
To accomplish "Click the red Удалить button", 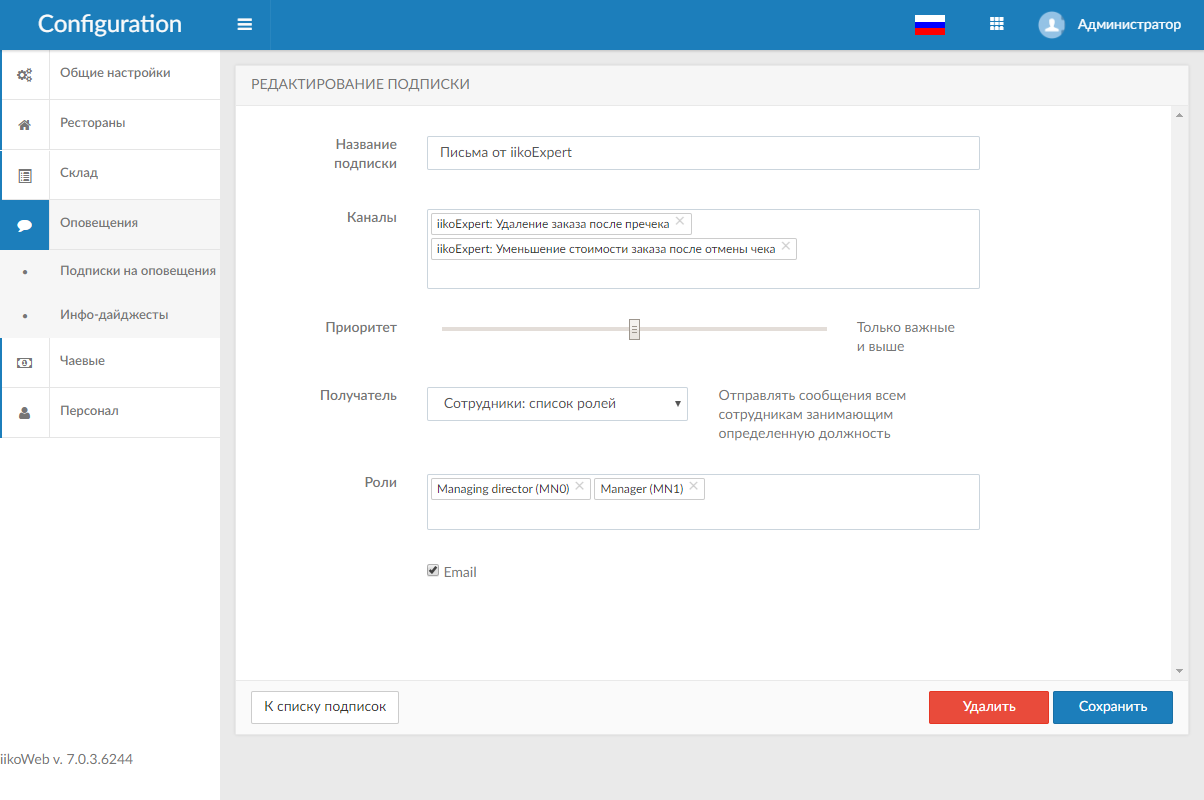I will click(989, 707).
